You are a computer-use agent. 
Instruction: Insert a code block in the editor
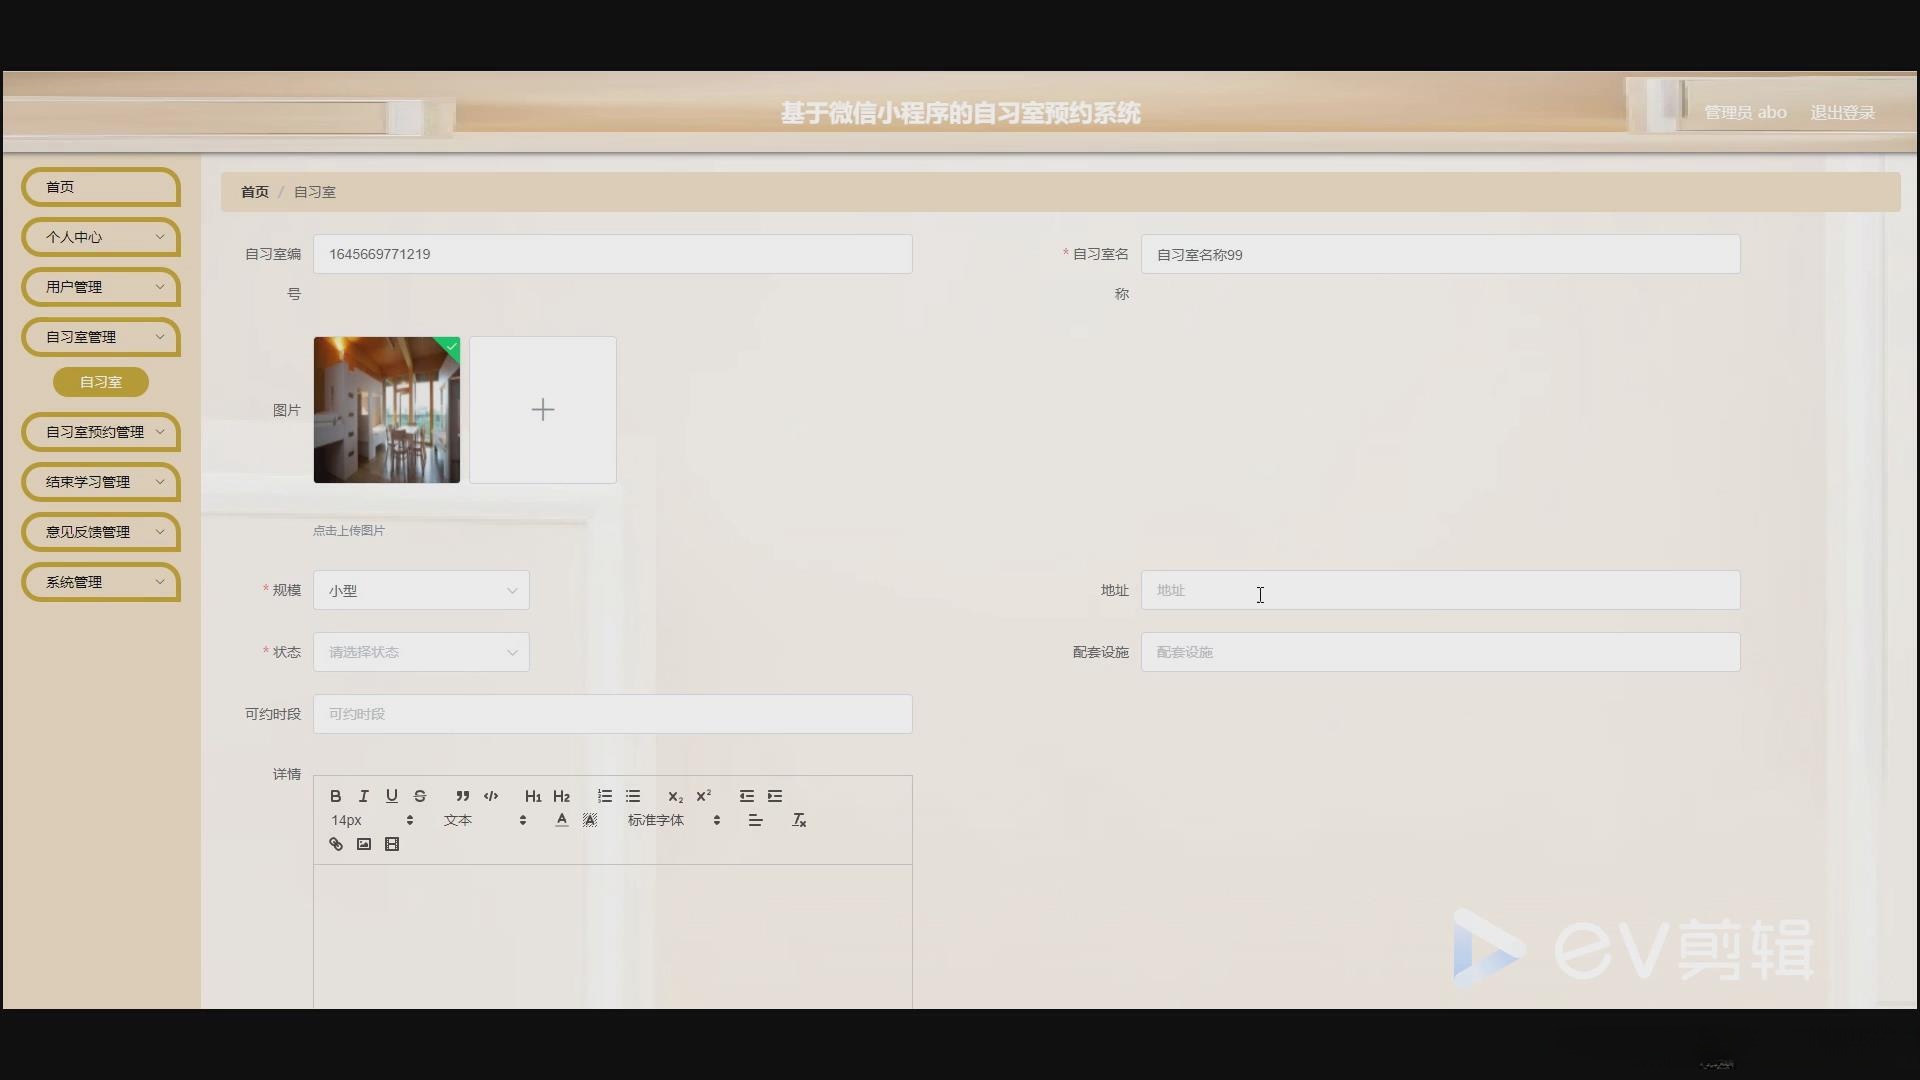[x=491, y=796]
